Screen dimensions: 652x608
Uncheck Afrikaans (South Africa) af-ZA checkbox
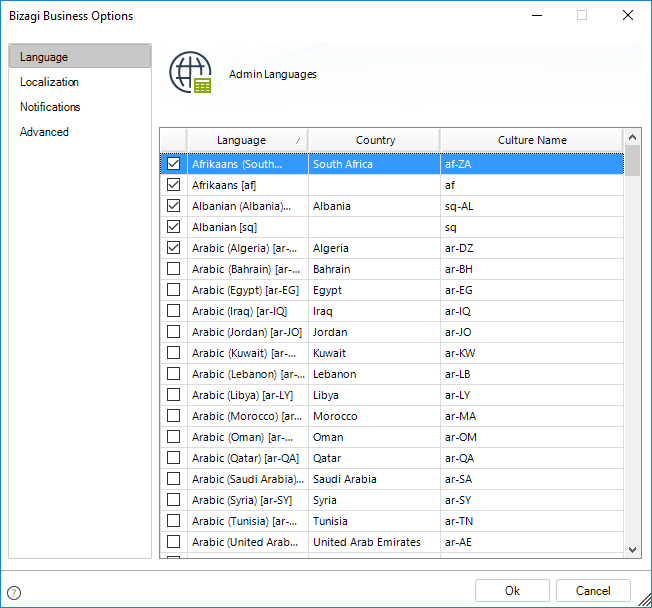[x=173, y=163]
